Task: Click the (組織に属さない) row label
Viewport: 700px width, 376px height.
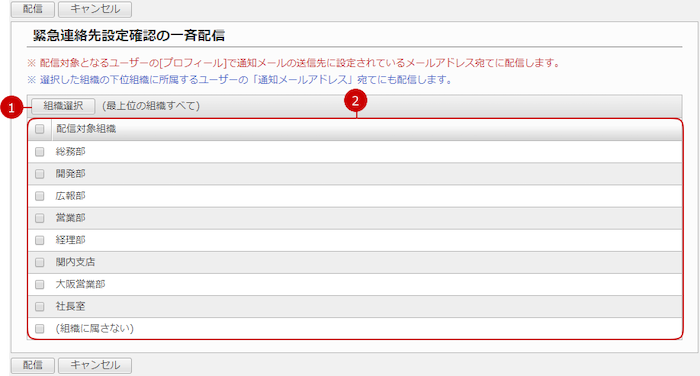Action: click(95, 328)
